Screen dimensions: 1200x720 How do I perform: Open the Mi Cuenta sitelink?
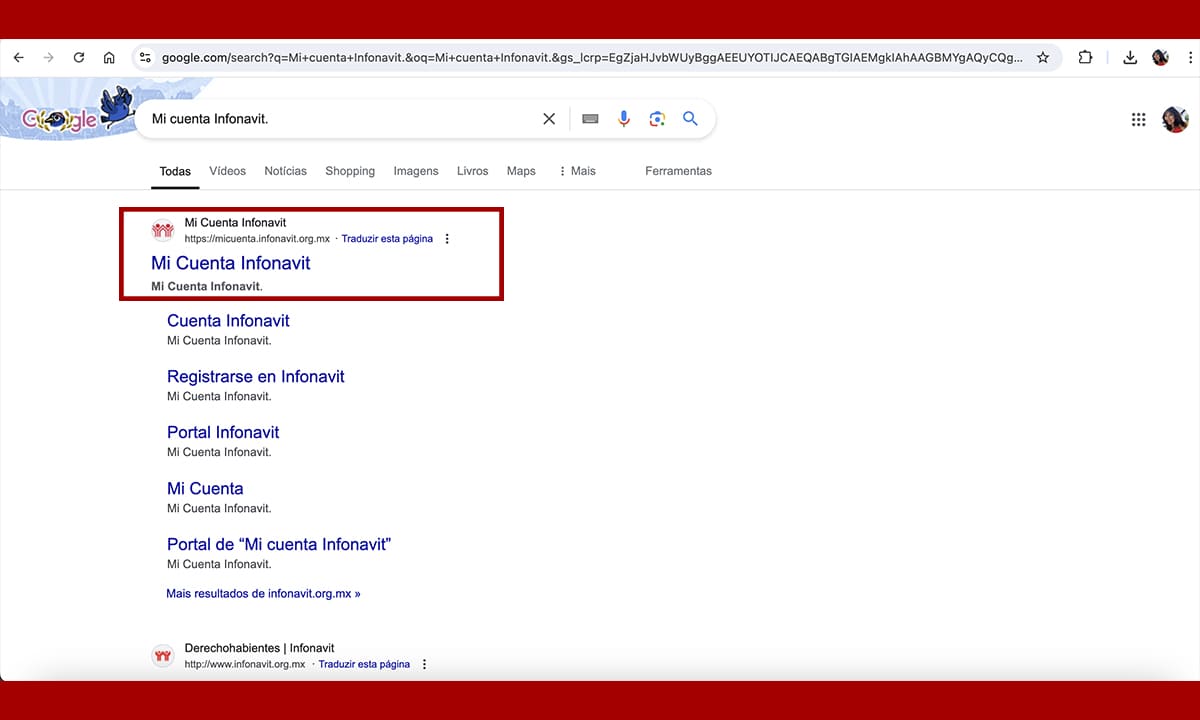[205, 489]
